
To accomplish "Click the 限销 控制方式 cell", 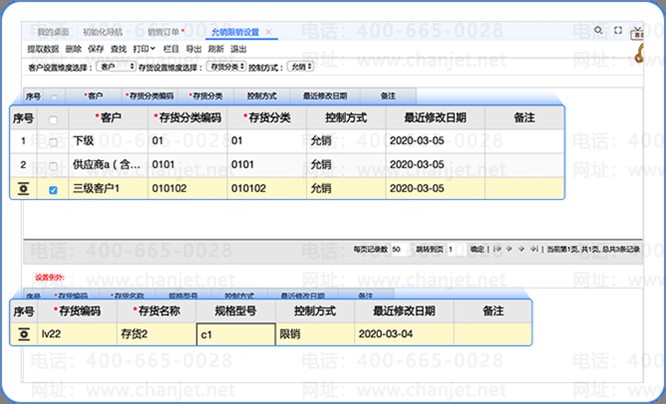I will [x=315, y=334].
